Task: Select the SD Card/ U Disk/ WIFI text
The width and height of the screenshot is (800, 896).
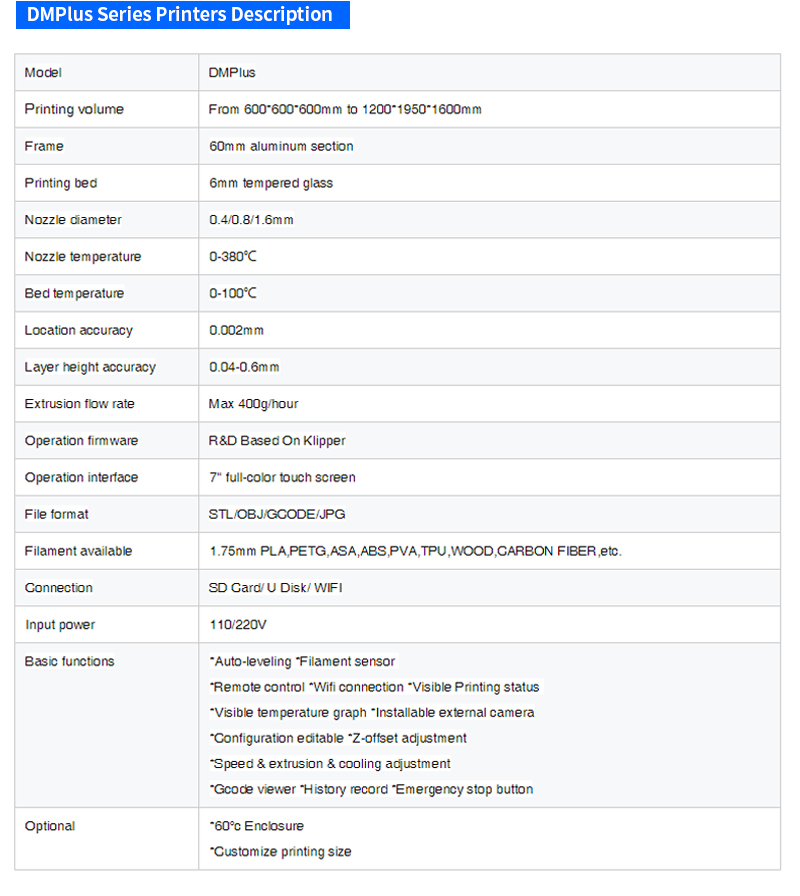Action: coord(276,588)
